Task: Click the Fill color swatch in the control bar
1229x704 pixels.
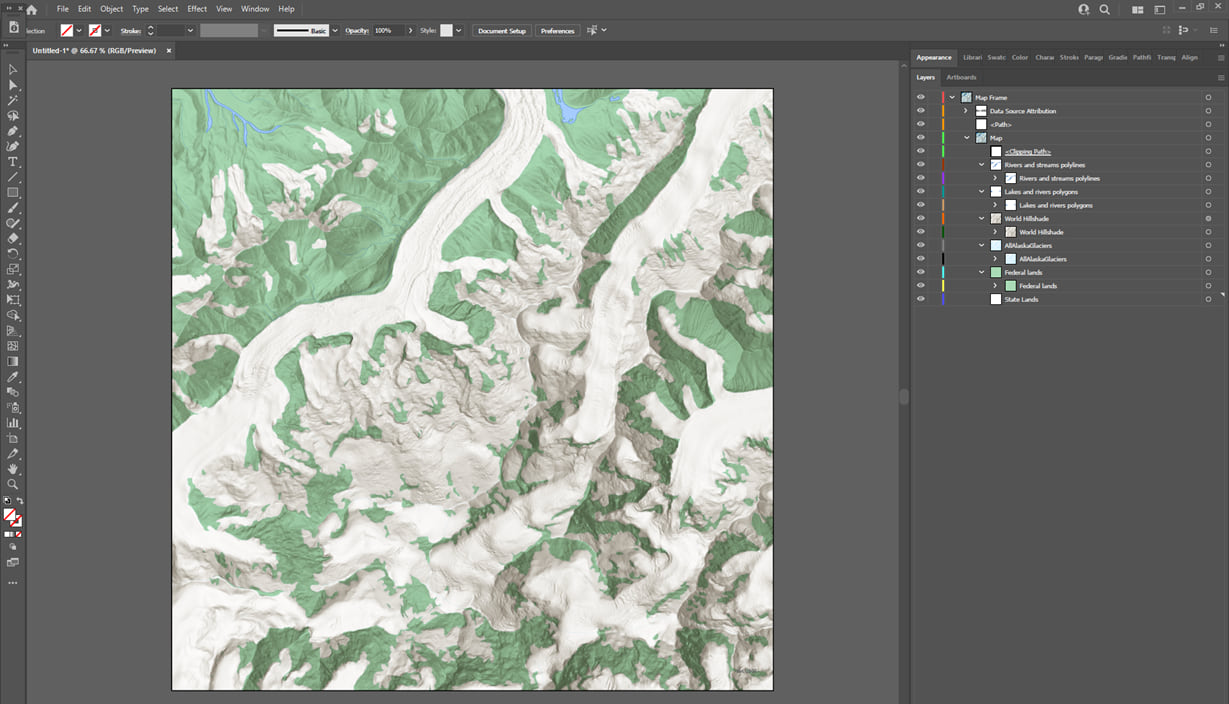Action: coord(66,30)
